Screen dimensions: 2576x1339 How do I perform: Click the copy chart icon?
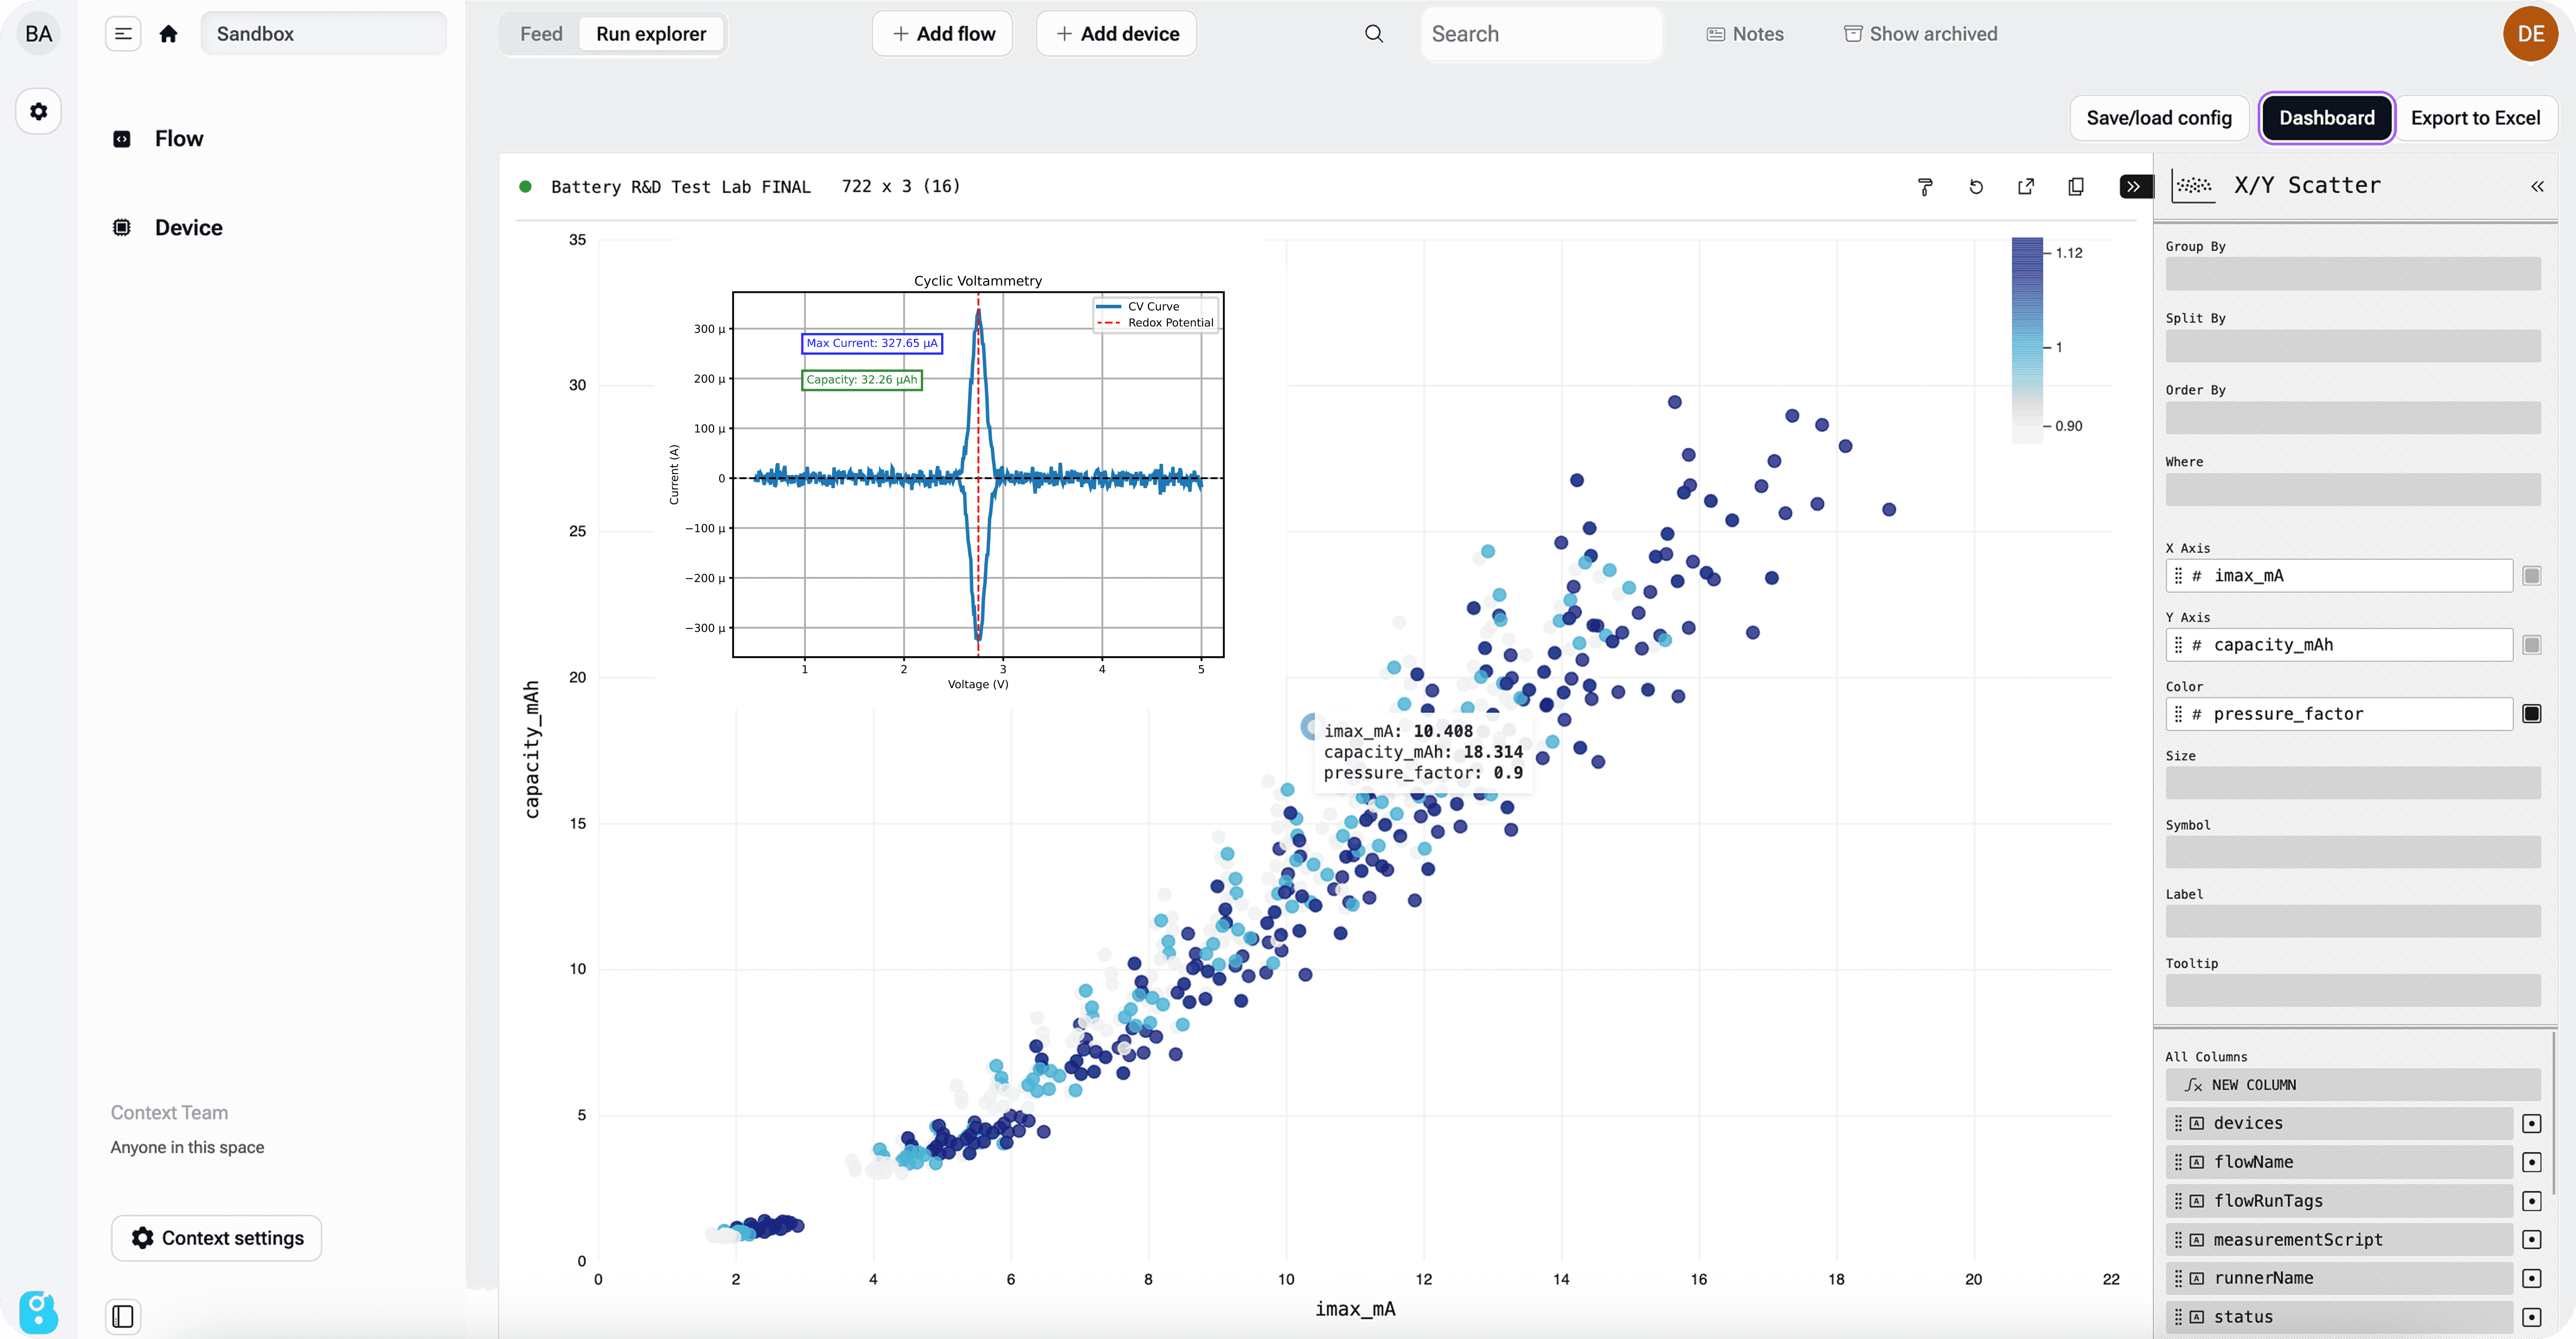pyautogui.click(x=2076, y=187)
